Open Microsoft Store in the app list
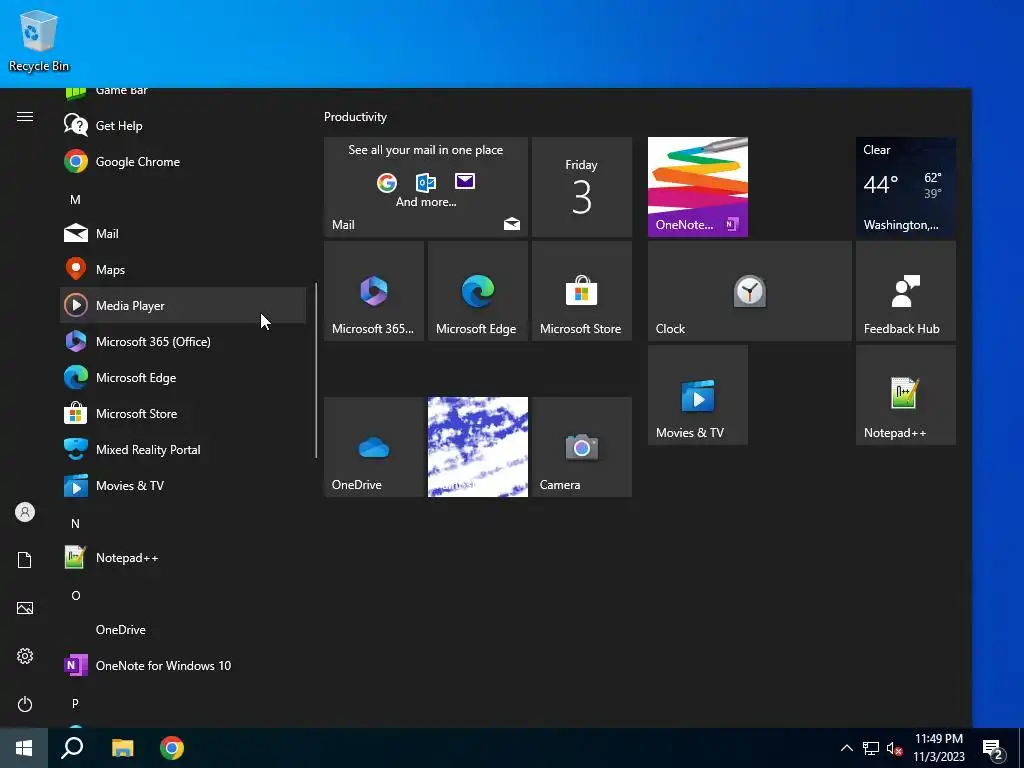Screen dimensions: 1024x768 [183, 413]
